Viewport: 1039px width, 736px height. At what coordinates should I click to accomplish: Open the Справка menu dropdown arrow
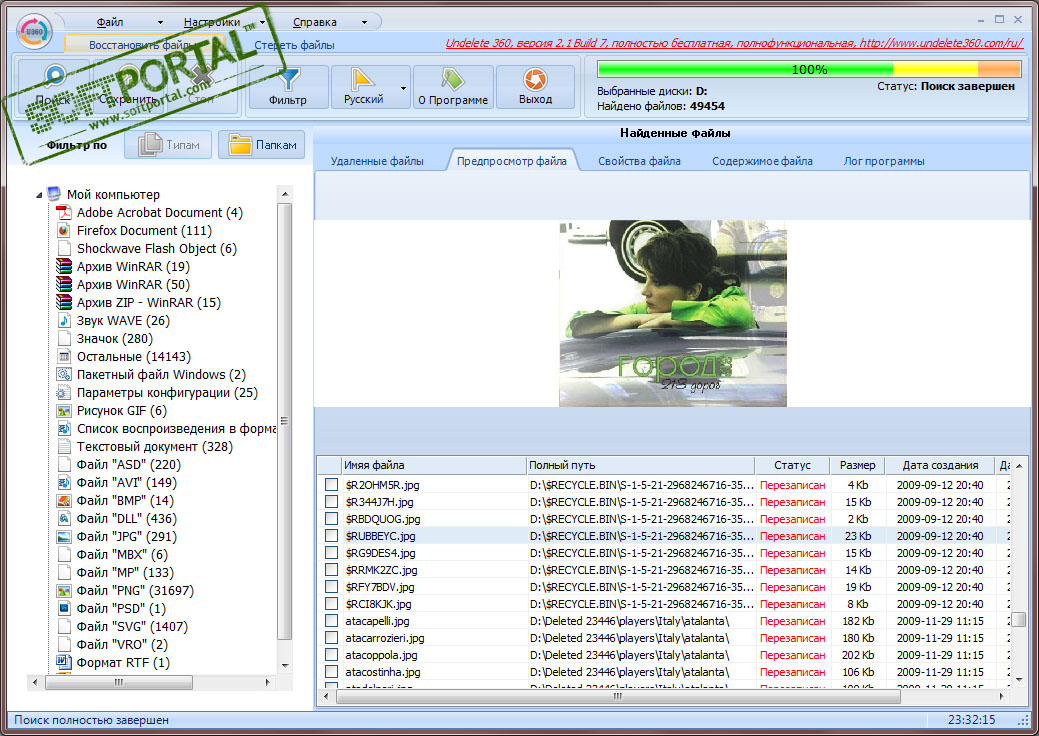tap(364, 23)
